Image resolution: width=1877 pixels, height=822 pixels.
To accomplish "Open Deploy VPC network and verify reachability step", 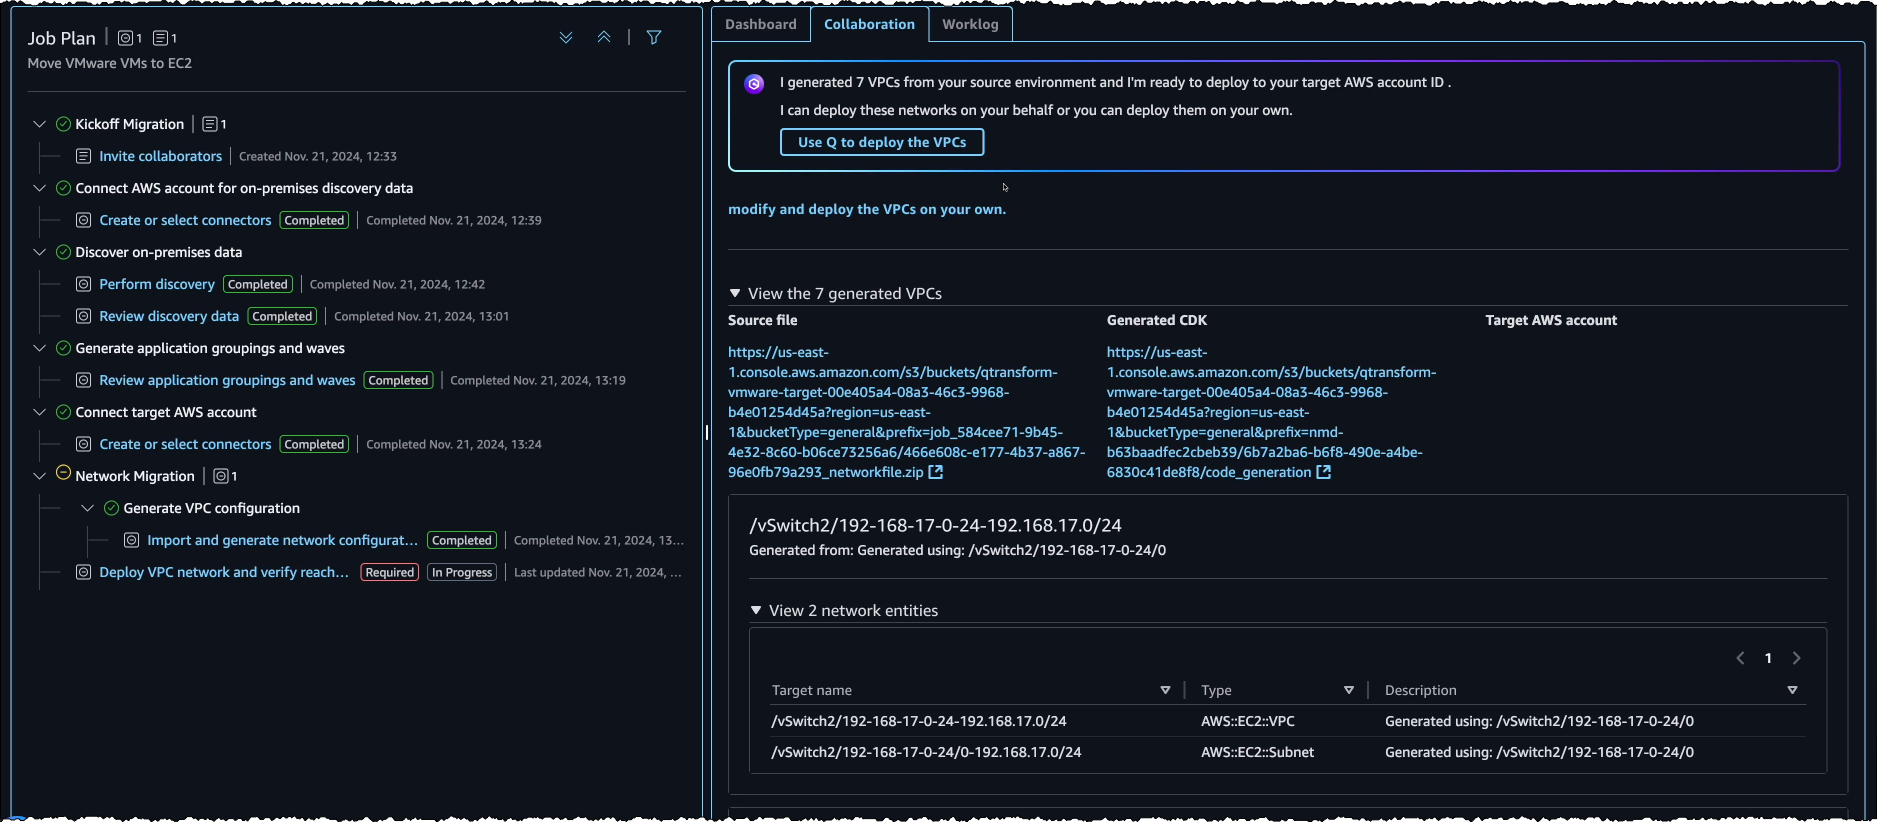I will (224, 572).
